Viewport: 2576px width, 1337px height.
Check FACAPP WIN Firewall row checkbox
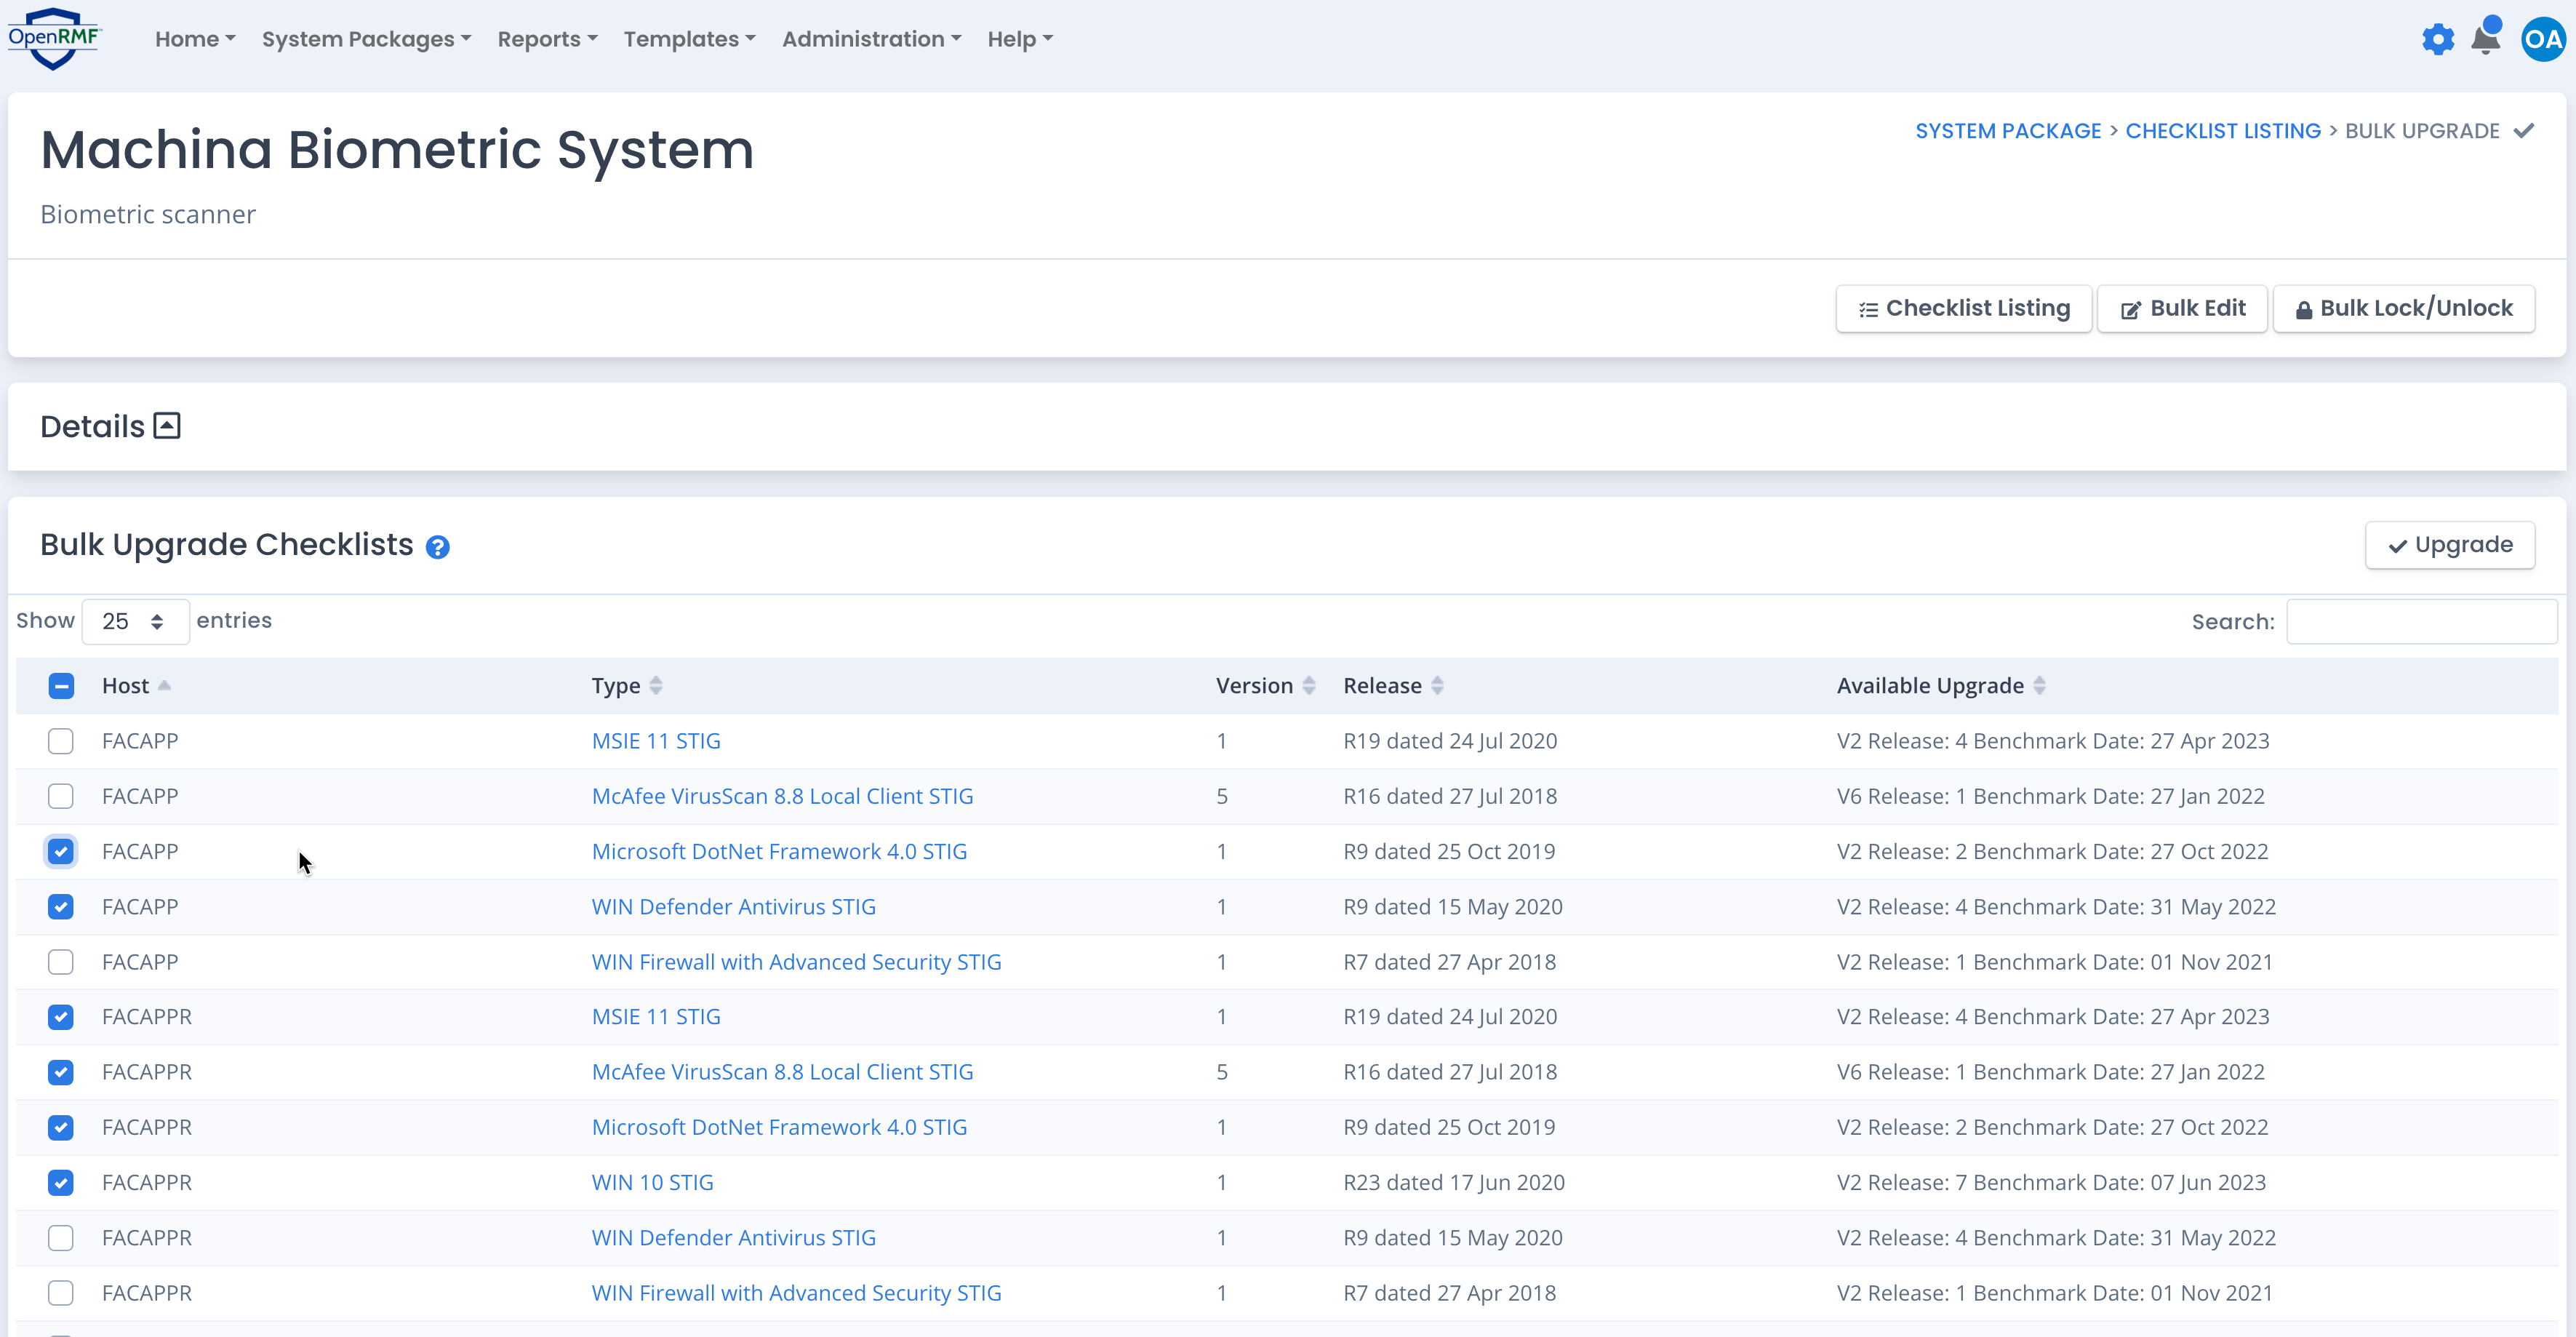pos(61,962)
